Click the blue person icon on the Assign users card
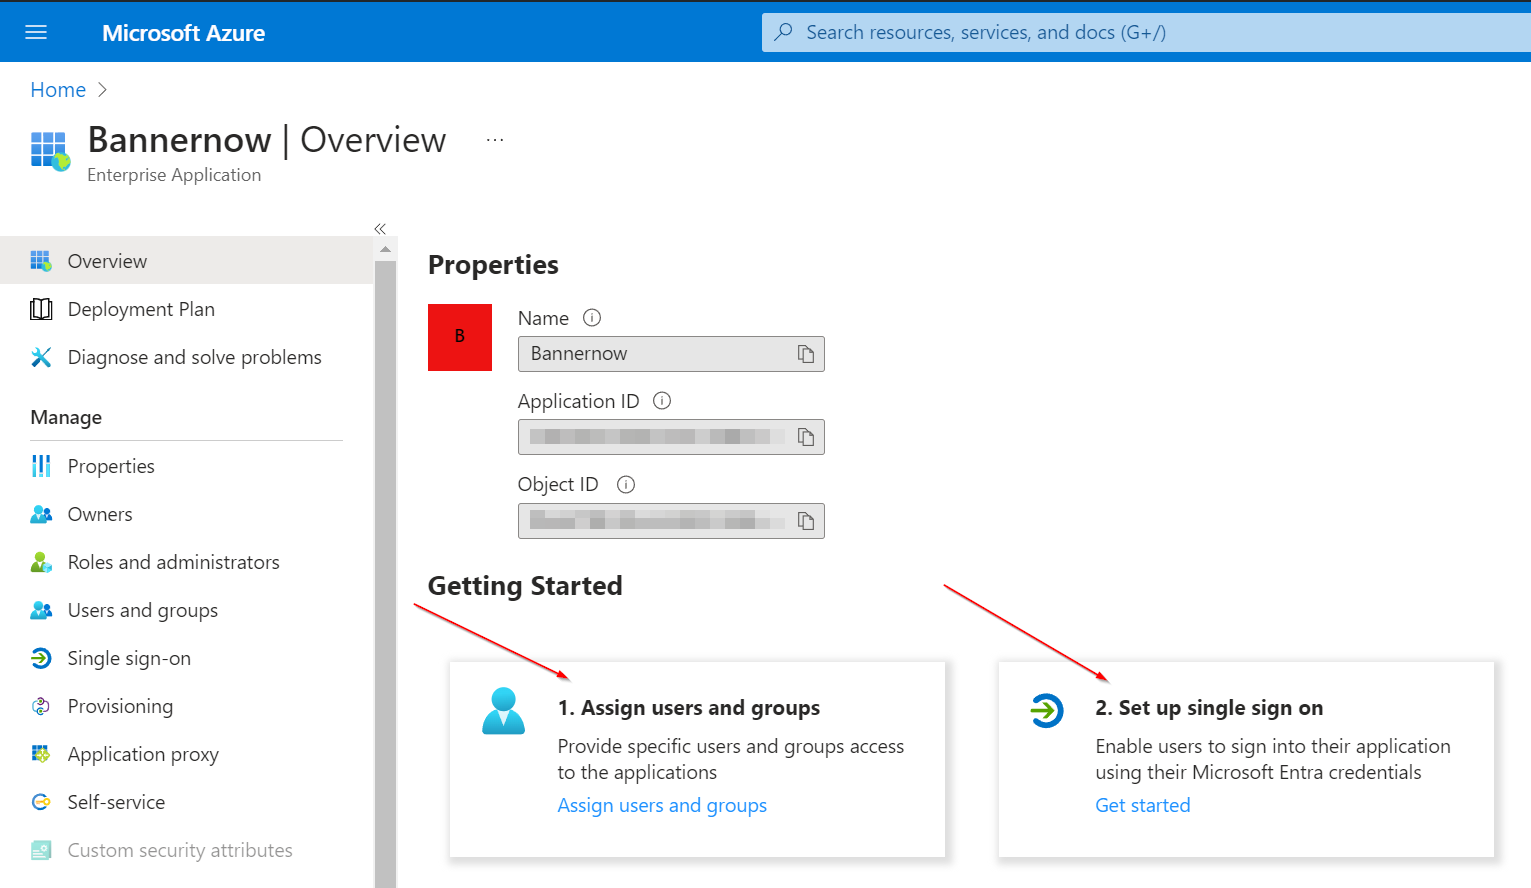The height and width of the screenshot is (888, 1531). coord(503,711)
